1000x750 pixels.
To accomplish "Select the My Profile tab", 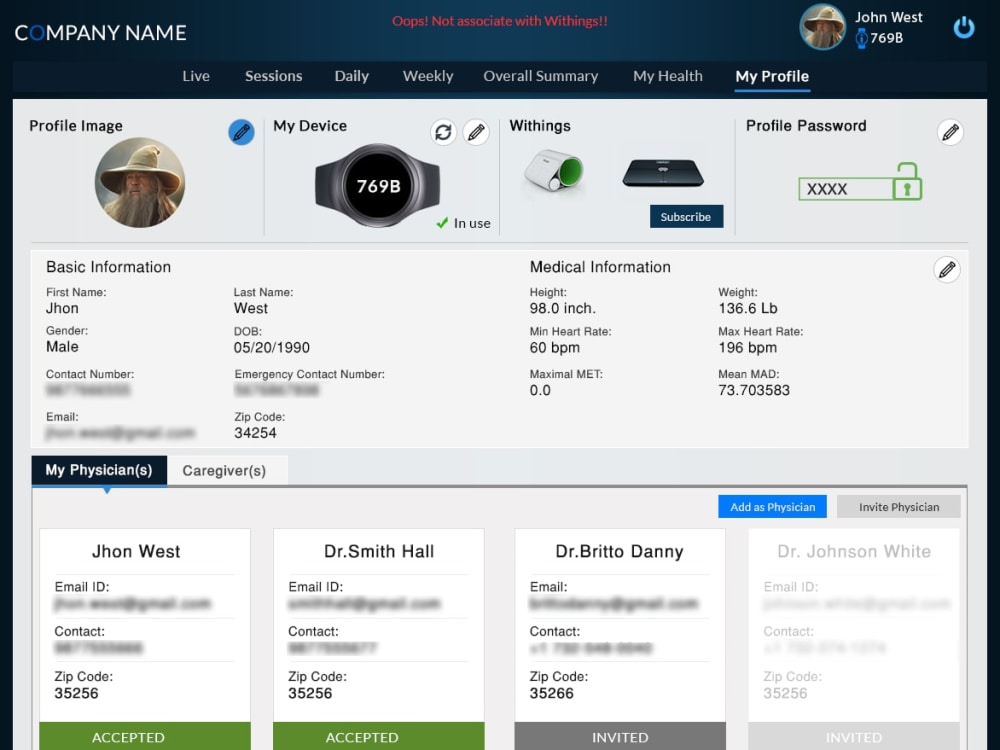I will pos(772,77).
